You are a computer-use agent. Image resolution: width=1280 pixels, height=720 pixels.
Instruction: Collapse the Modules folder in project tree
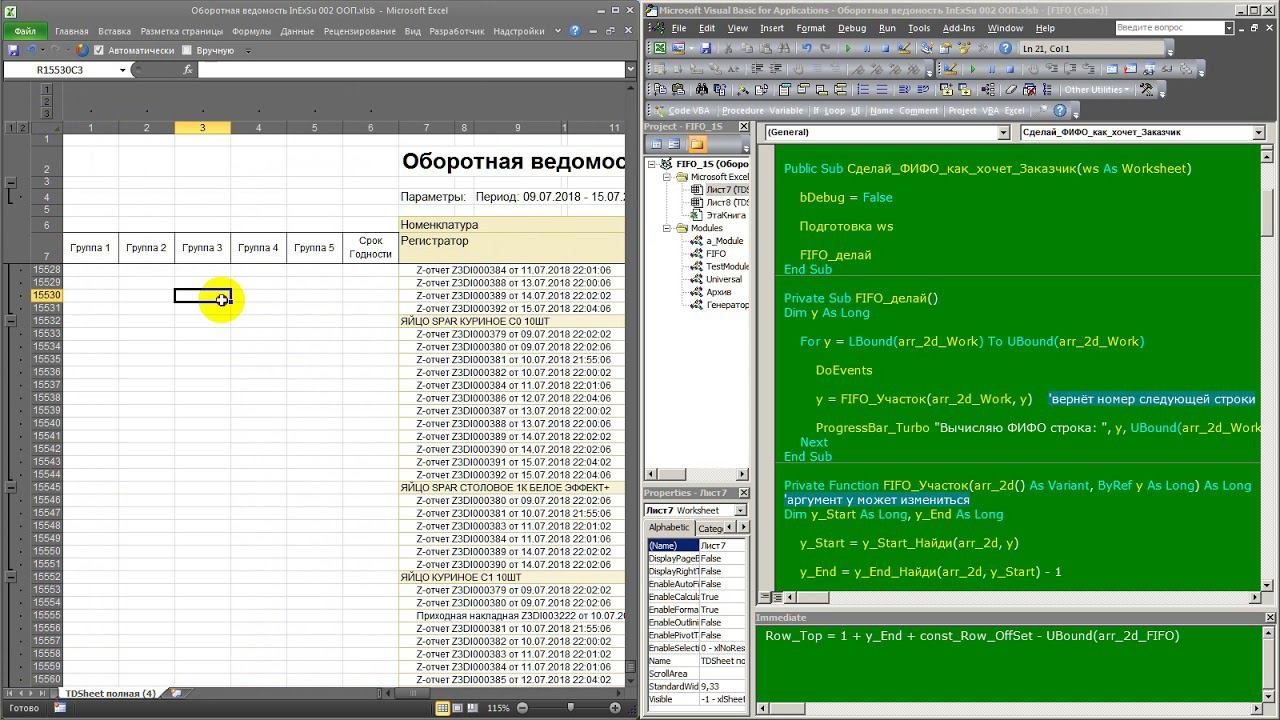point(668,228)
